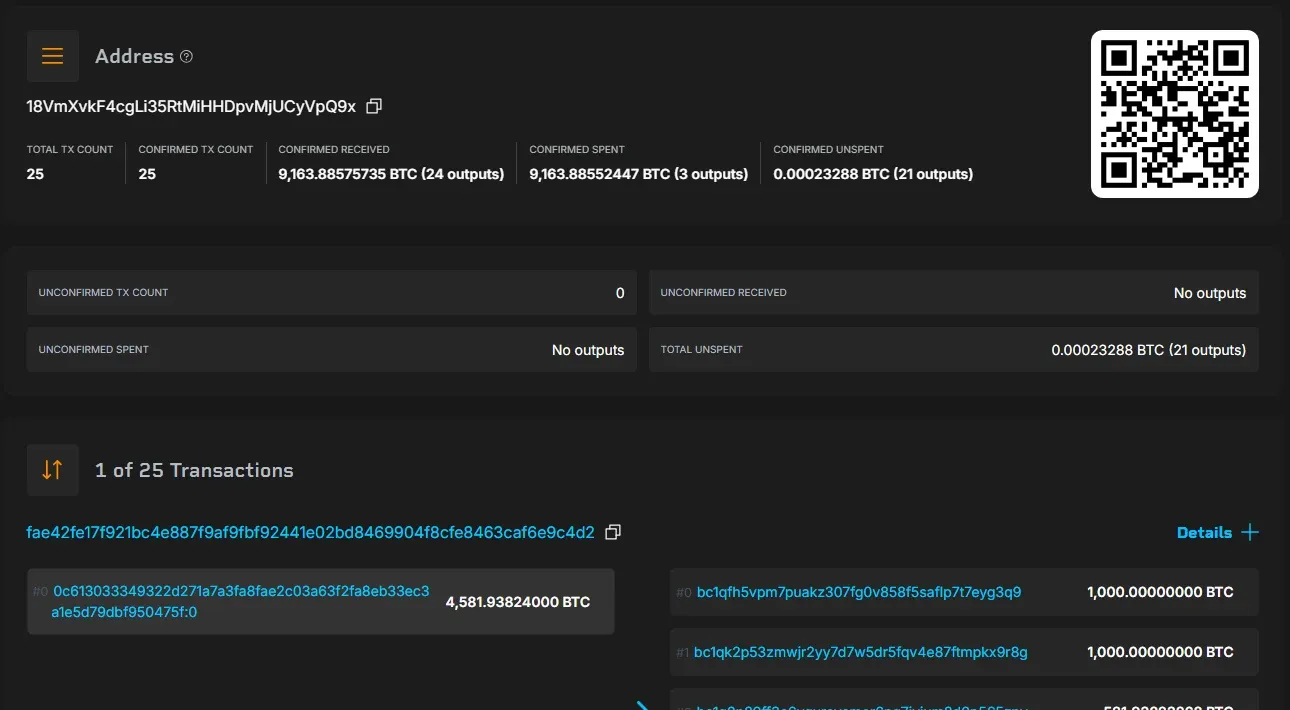Click the UNCONFIRMED SPENT label
1290x710 pixels.
pyautogui.click(x=93, y=350)
